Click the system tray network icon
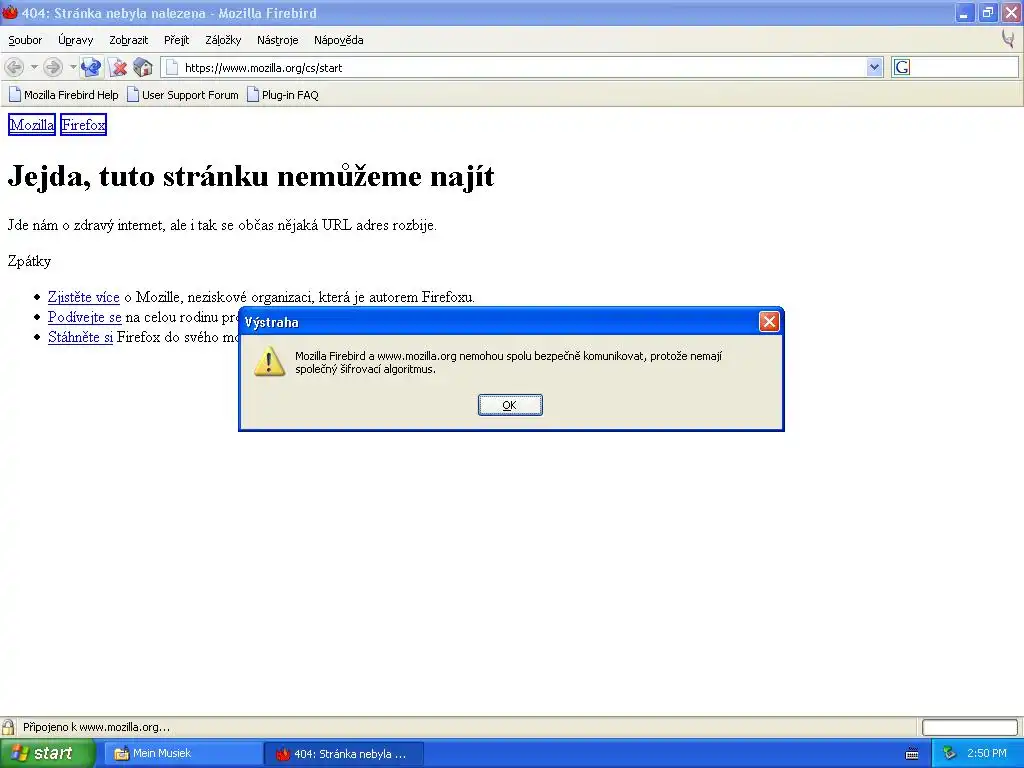Screen dimensions: 1024x768 point(949,753)
